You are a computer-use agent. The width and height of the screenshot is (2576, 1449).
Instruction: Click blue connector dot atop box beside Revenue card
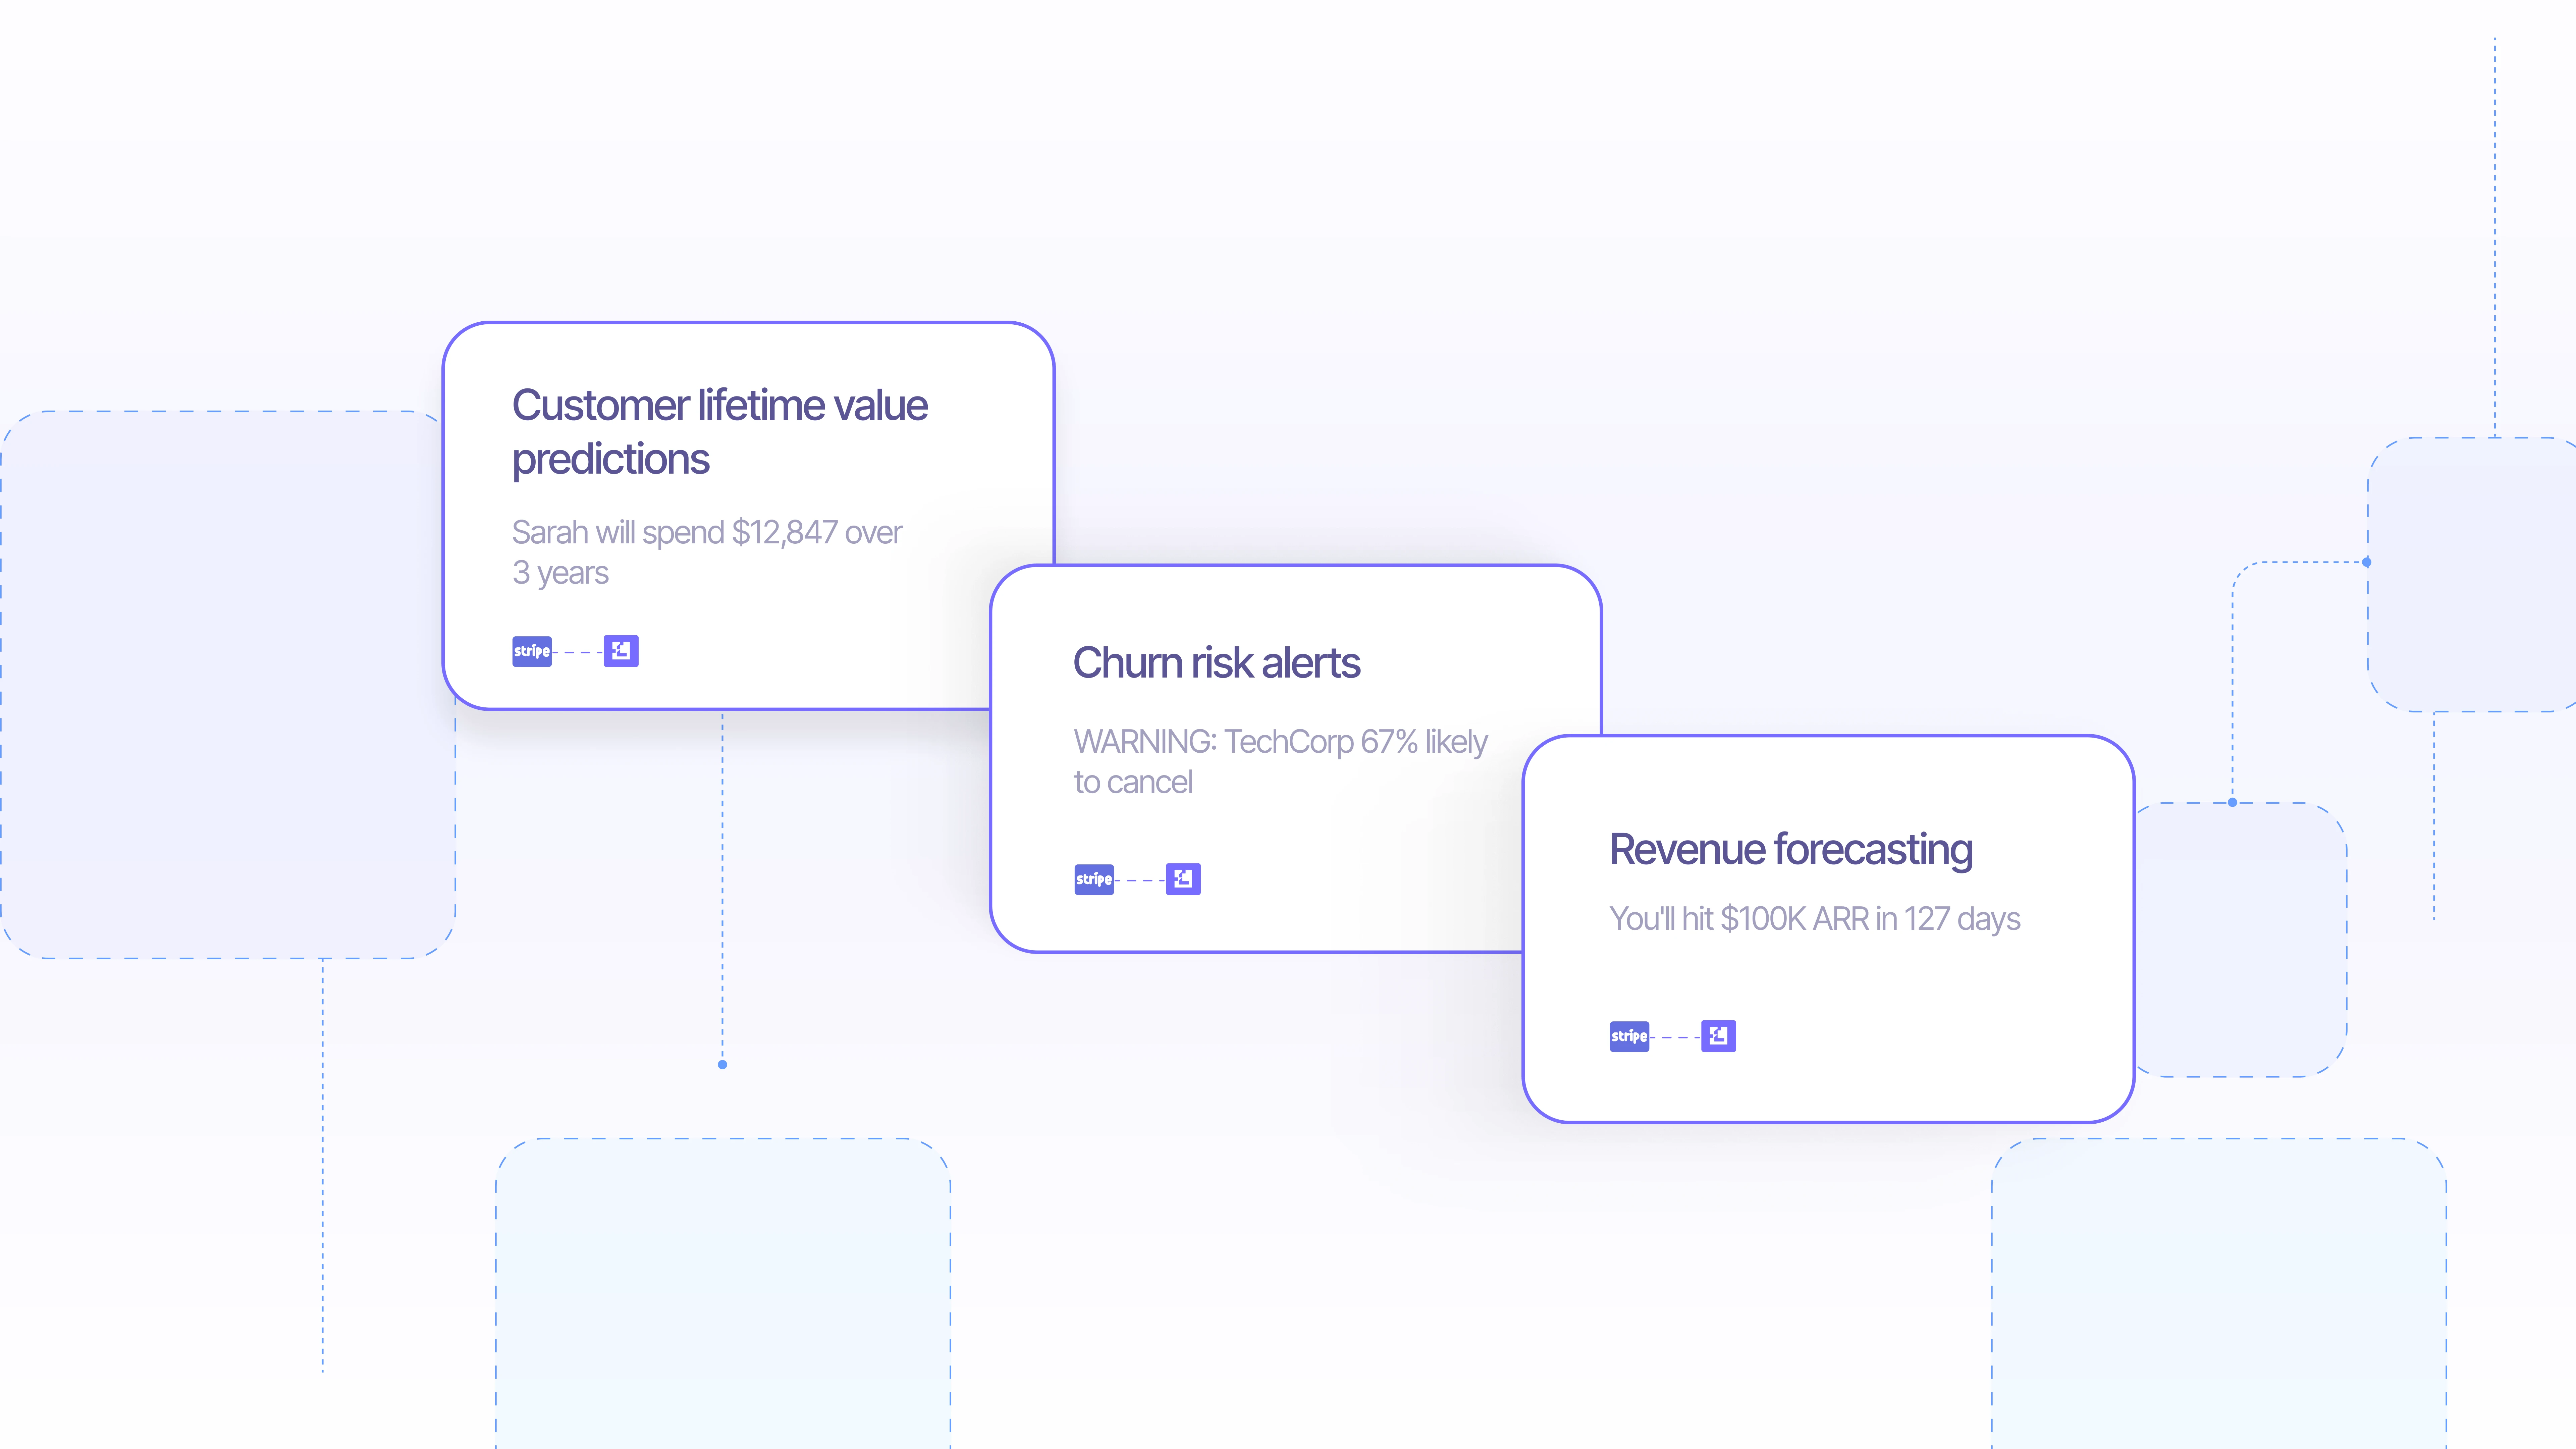pos(2232,802)
